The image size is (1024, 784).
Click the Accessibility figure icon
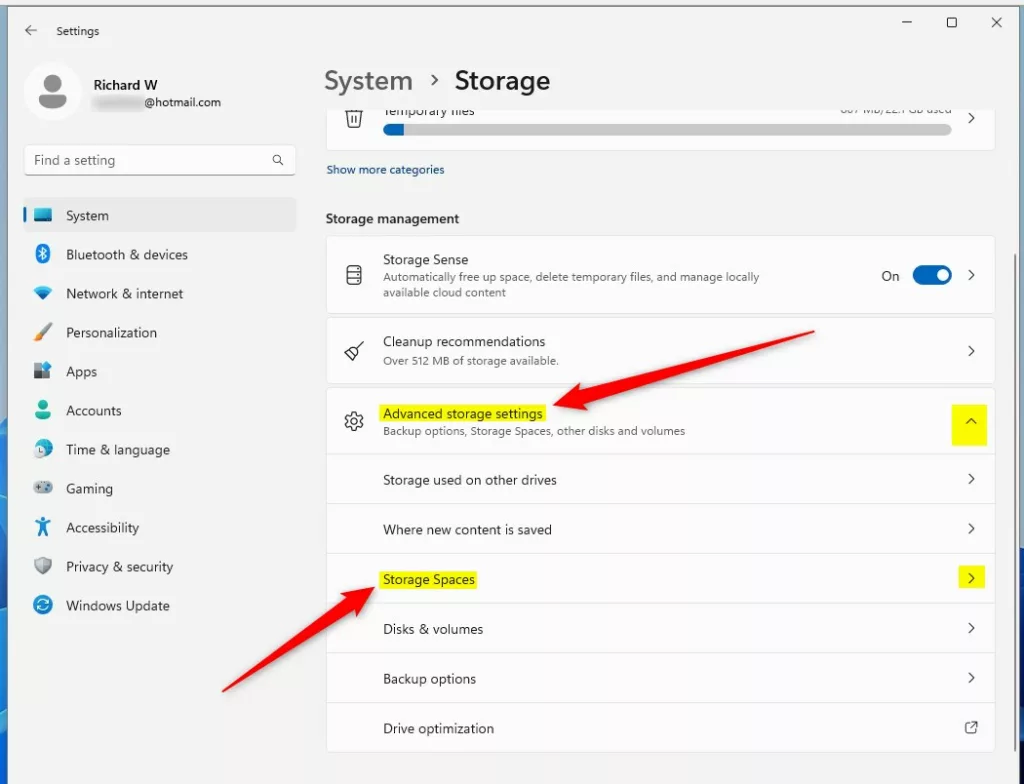43,527
